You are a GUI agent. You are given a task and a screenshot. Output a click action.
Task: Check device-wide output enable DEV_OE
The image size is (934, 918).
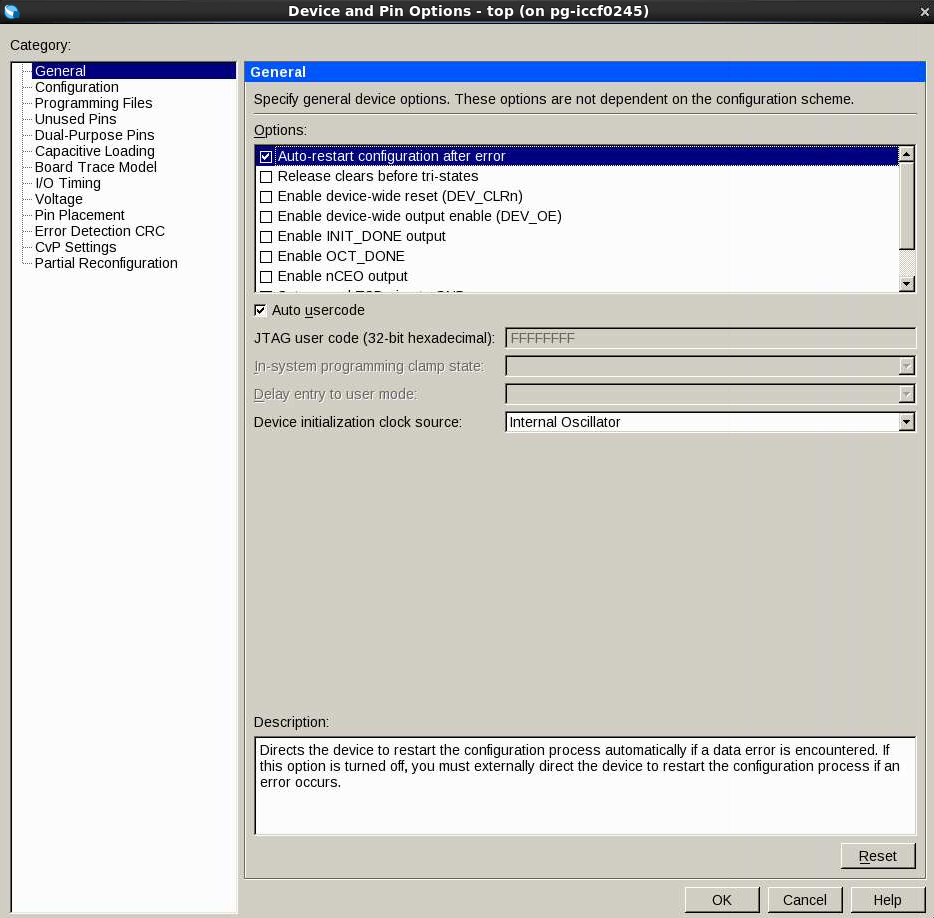[266, 217]
